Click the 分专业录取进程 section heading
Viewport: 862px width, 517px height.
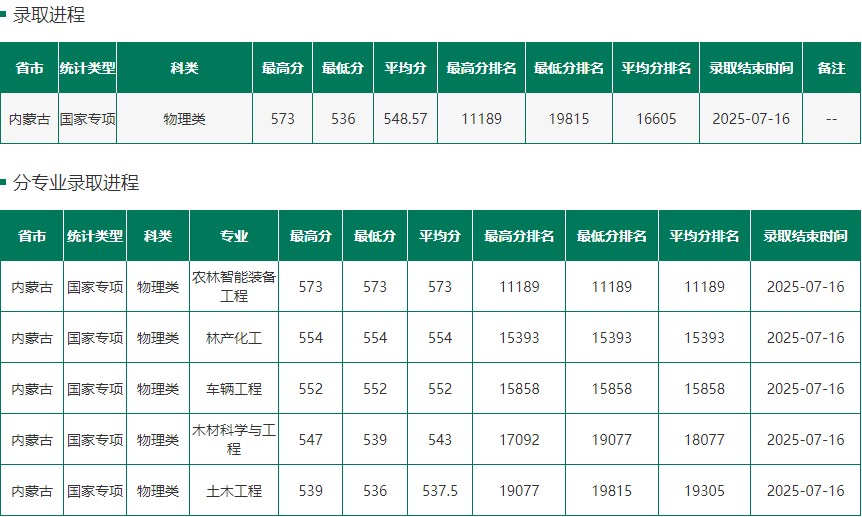76,183
